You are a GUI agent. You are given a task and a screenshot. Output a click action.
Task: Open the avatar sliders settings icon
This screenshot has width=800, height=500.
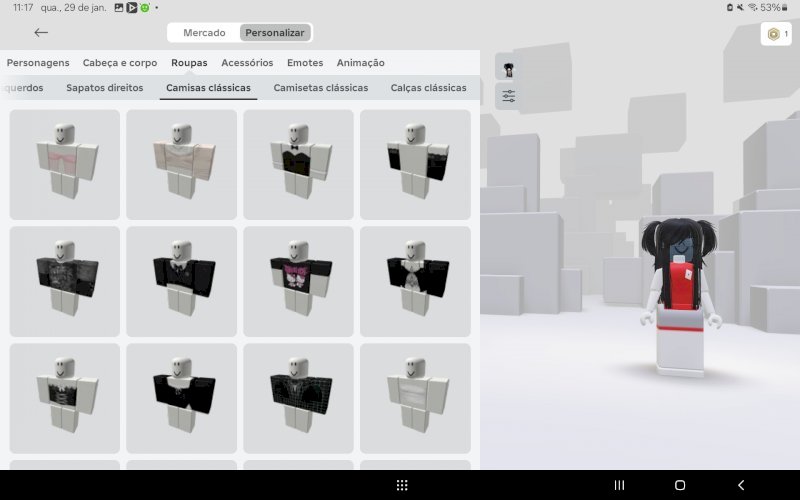point(508,96)
